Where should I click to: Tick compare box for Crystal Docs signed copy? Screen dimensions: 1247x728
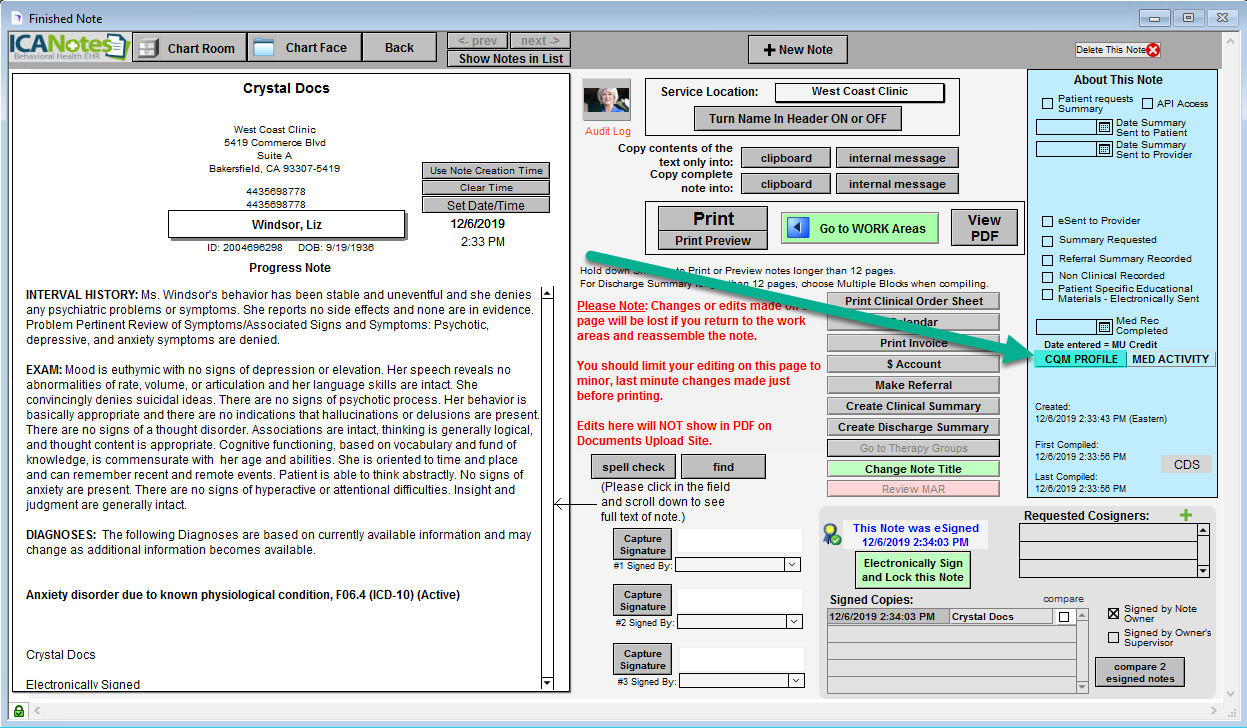coord(1065,617)
